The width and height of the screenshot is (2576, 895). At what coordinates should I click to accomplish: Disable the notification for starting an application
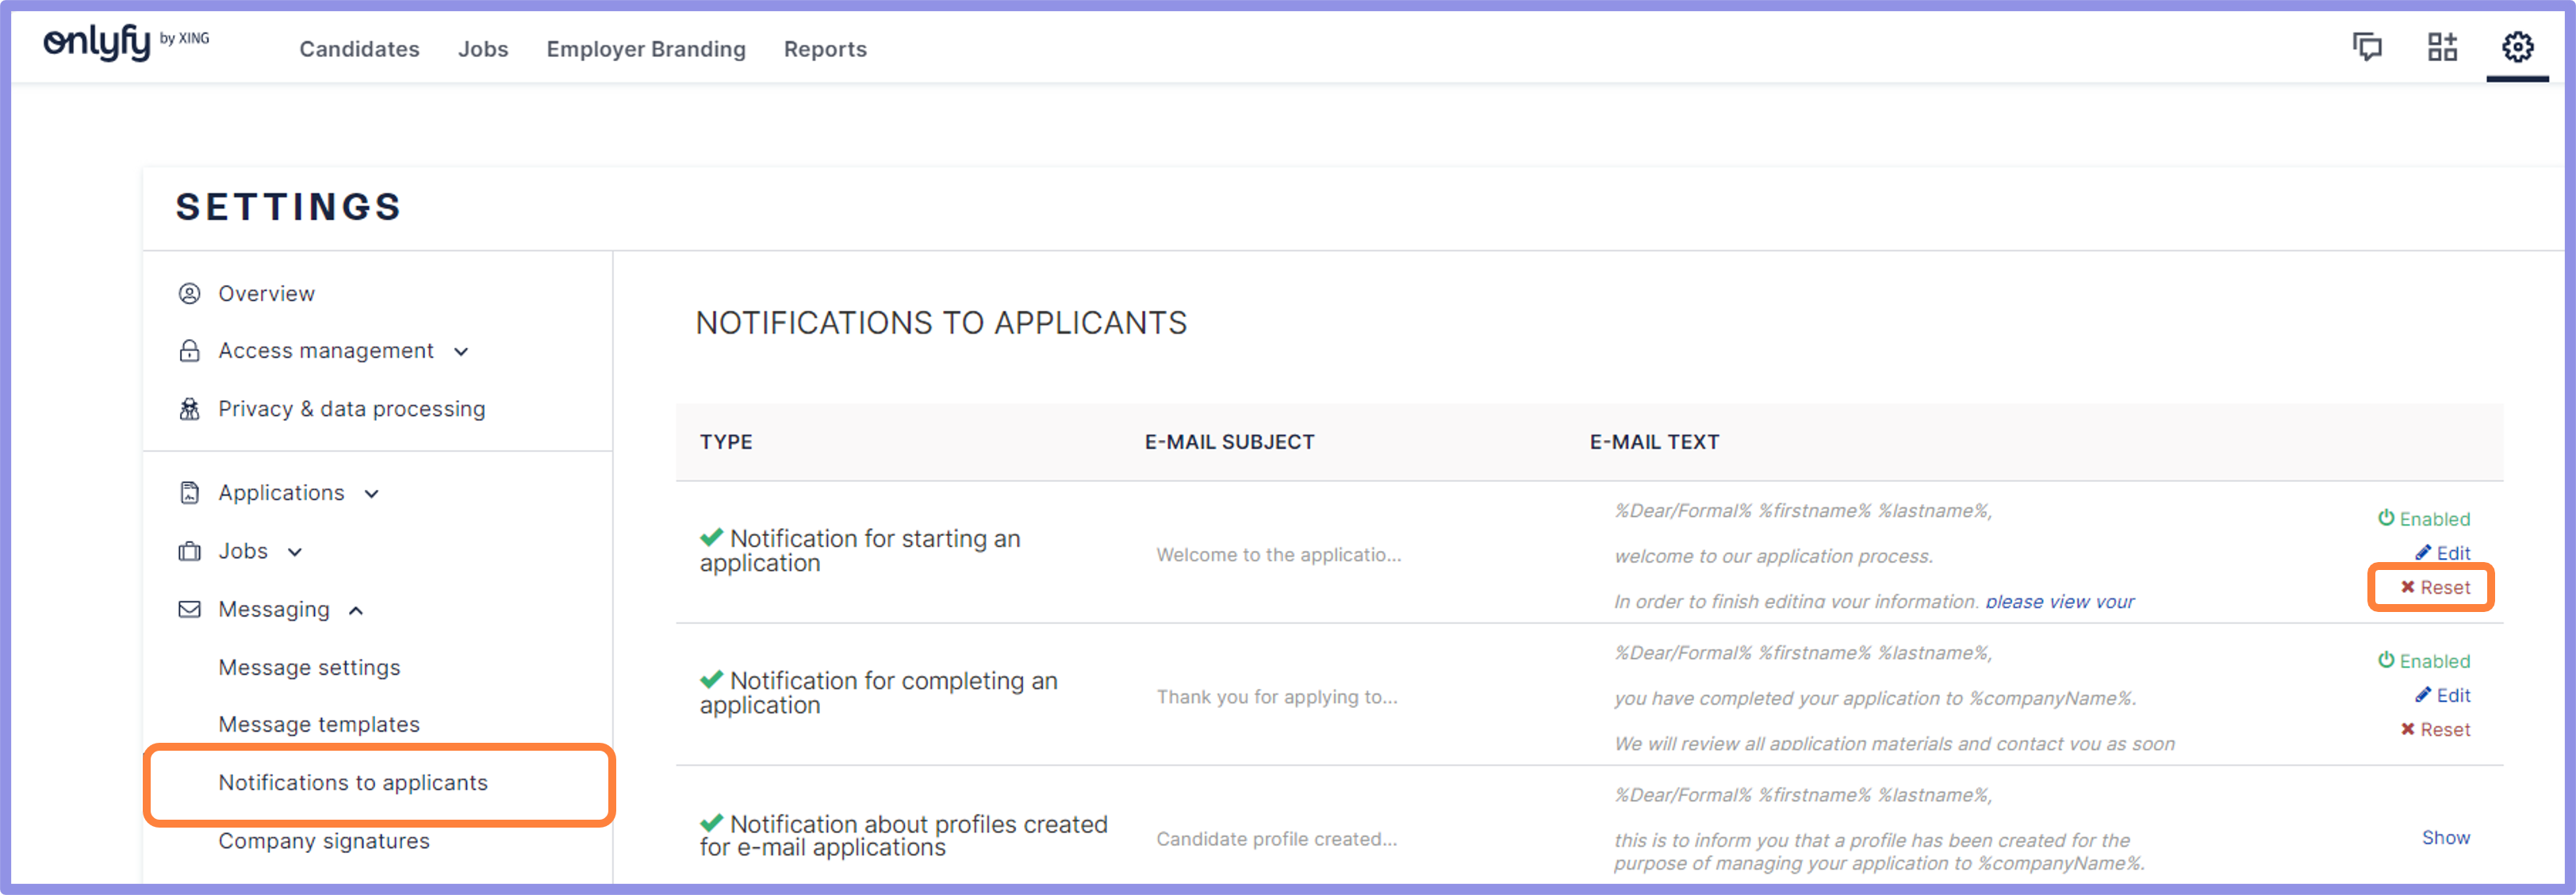tap(2424, 519)
